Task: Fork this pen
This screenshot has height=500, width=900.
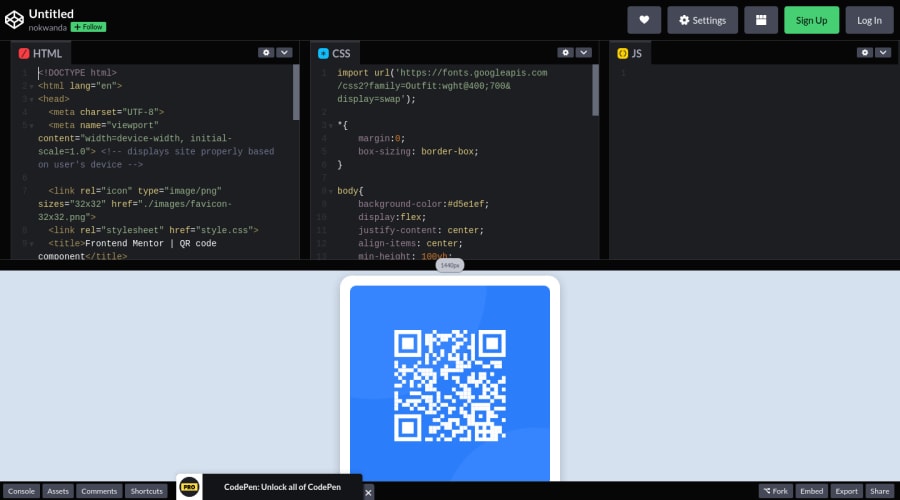Action: point(775,491)
